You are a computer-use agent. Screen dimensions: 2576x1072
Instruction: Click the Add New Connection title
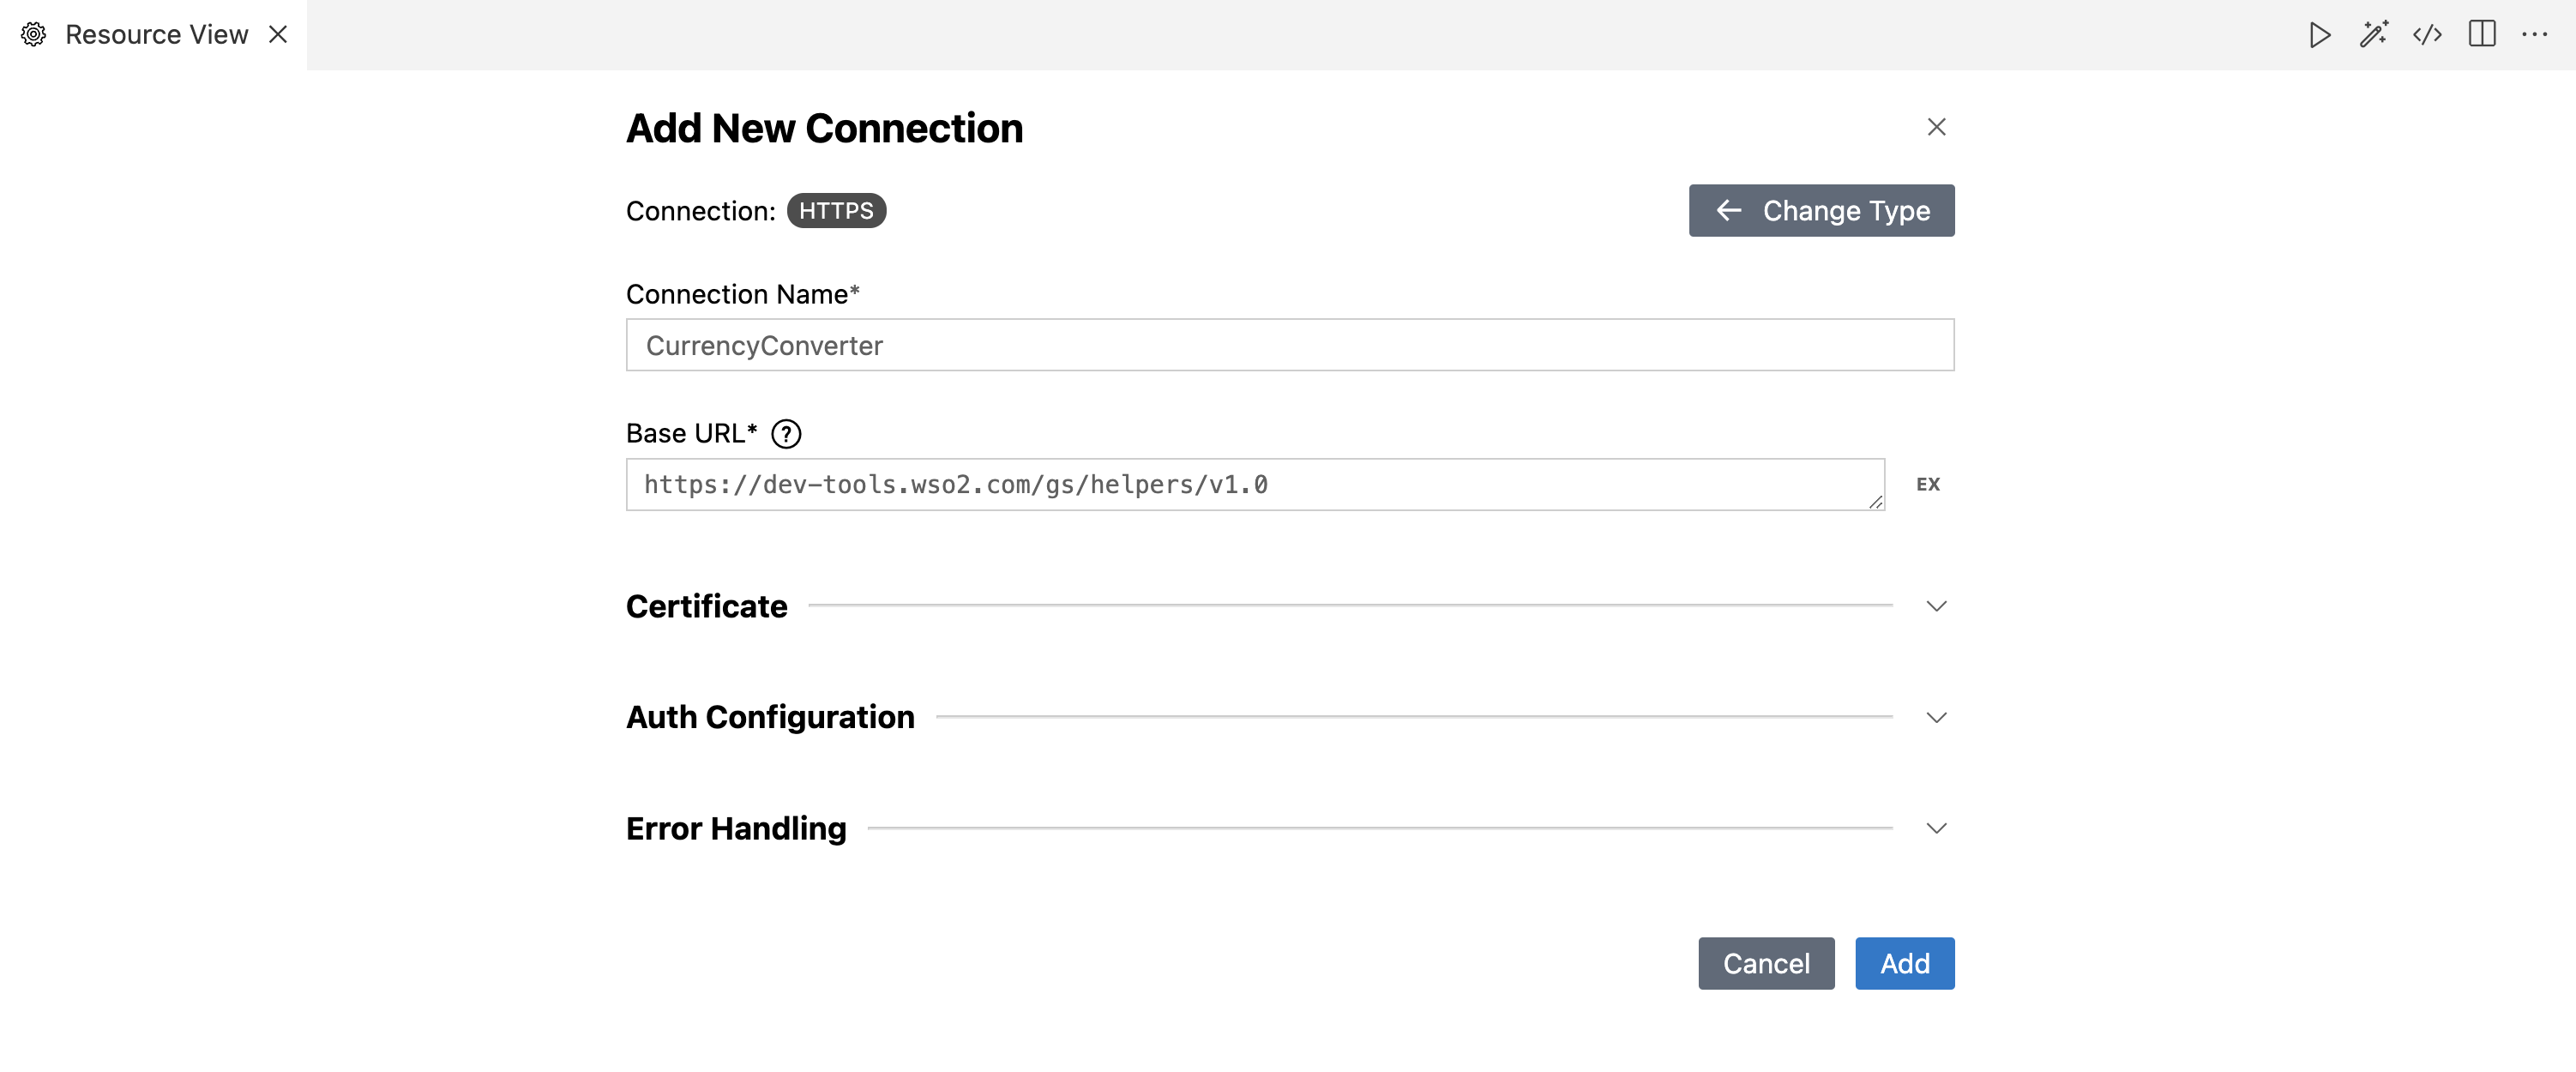pyautogui.click(x=824, y=128)
